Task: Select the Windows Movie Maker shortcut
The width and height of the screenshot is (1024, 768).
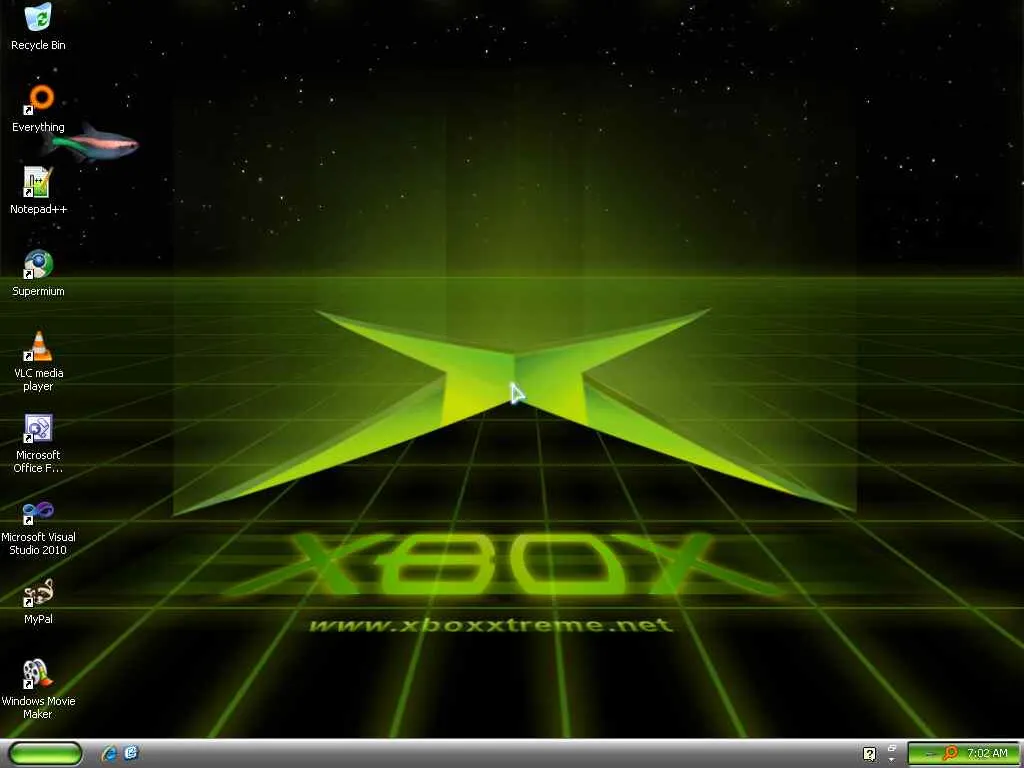Action: pos(38,690)
